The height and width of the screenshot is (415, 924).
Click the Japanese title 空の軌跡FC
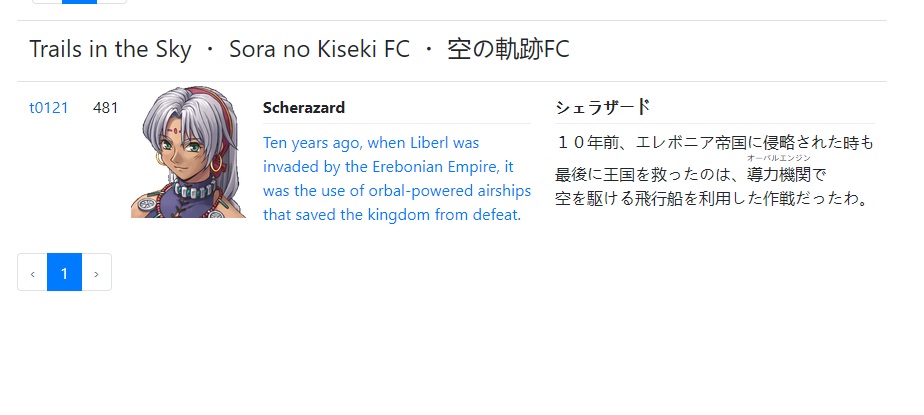tap(508, 49)
